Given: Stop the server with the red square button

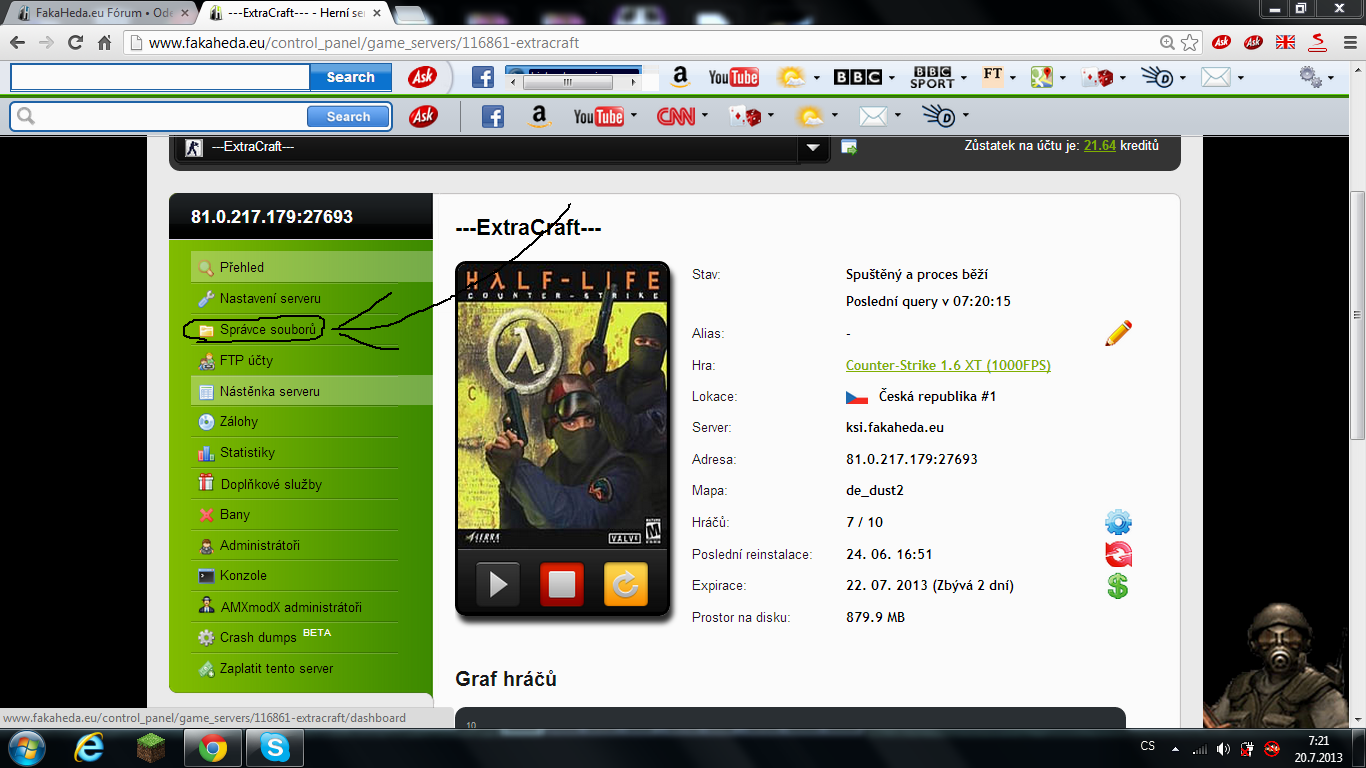Looking at the screenshot, I should click(562, 585).
